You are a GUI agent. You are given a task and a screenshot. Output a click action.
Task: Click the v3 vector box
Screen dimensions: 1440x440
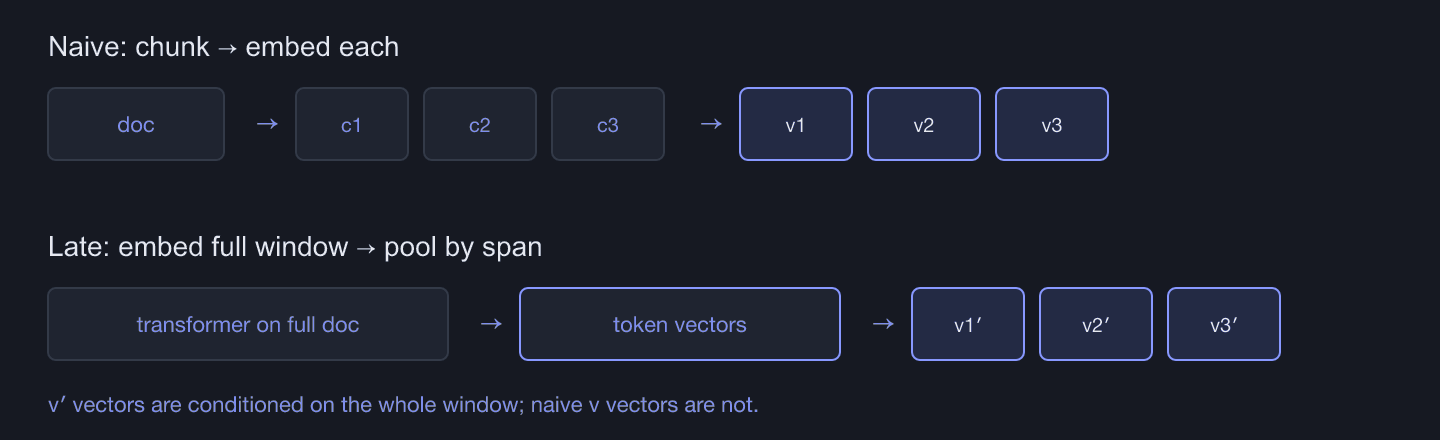coord(1052,124)
